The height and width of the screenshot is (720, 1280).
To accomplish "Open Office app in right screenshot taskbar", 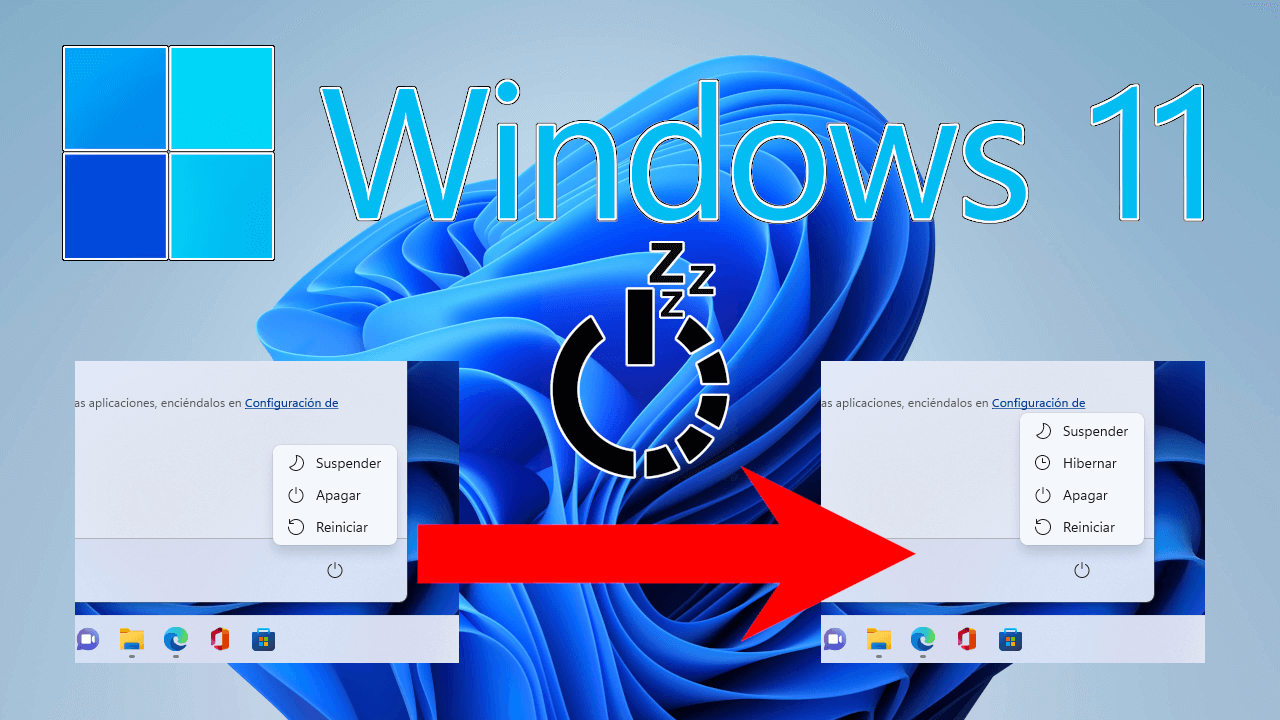I will 967,639.
